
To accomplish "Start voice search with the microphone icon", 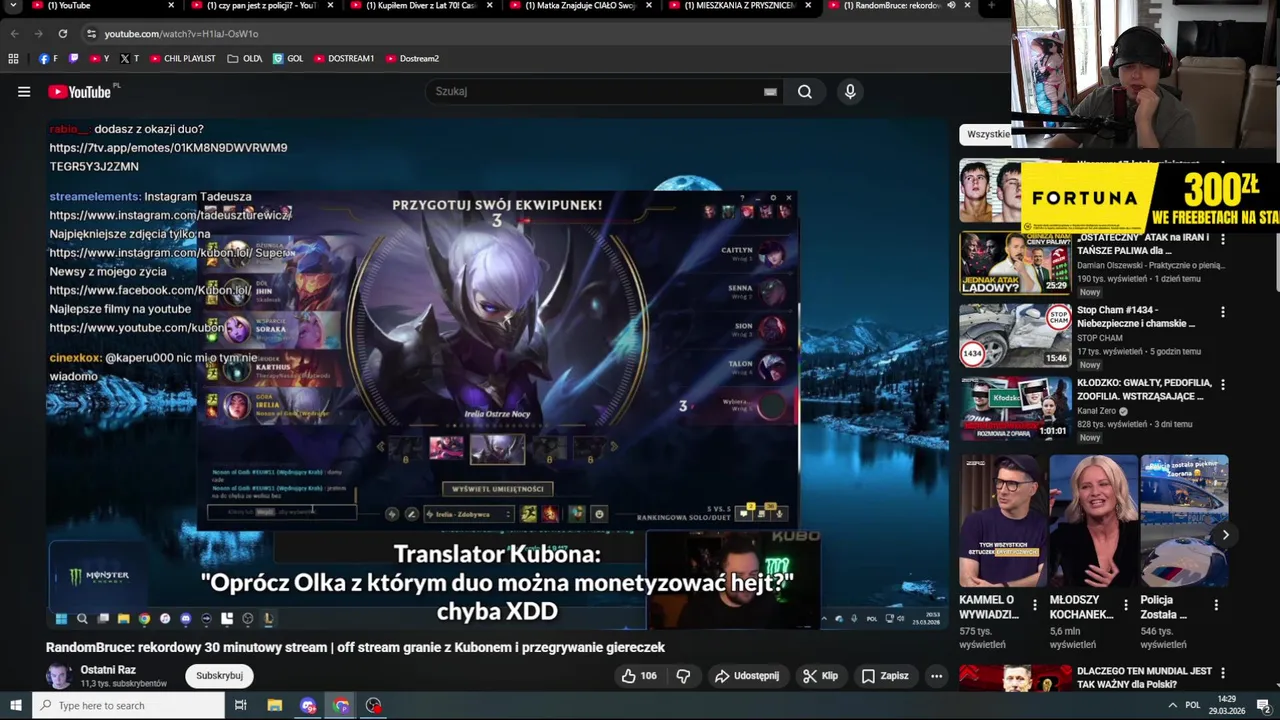I will pos(850,92).
